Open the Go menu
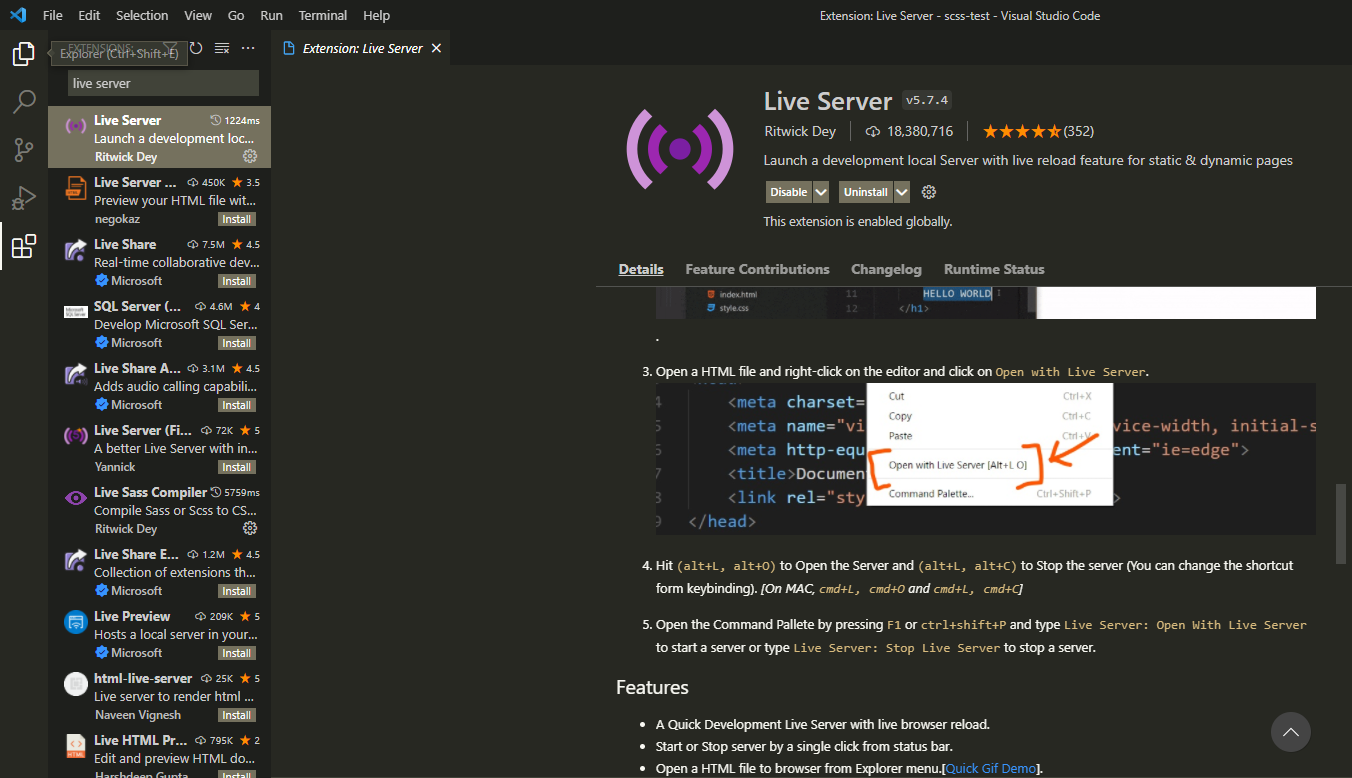Screen dimensions: 1352x778 click(236, 15)
